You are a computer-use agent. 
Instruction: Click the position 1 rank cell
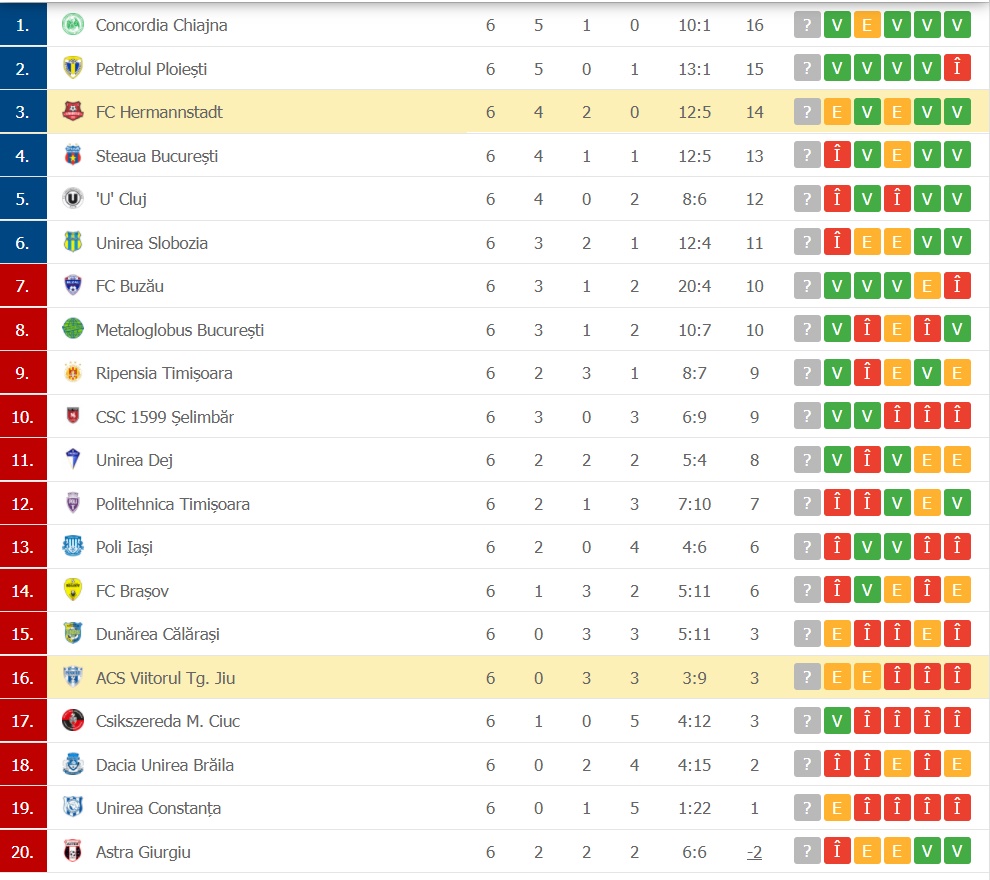pos(23,25)
